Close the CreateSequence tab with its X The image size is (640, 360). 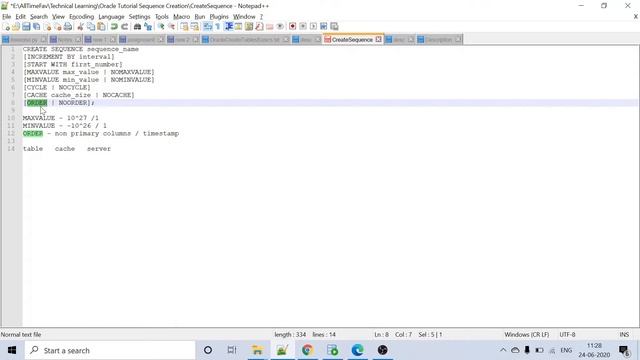378,40
